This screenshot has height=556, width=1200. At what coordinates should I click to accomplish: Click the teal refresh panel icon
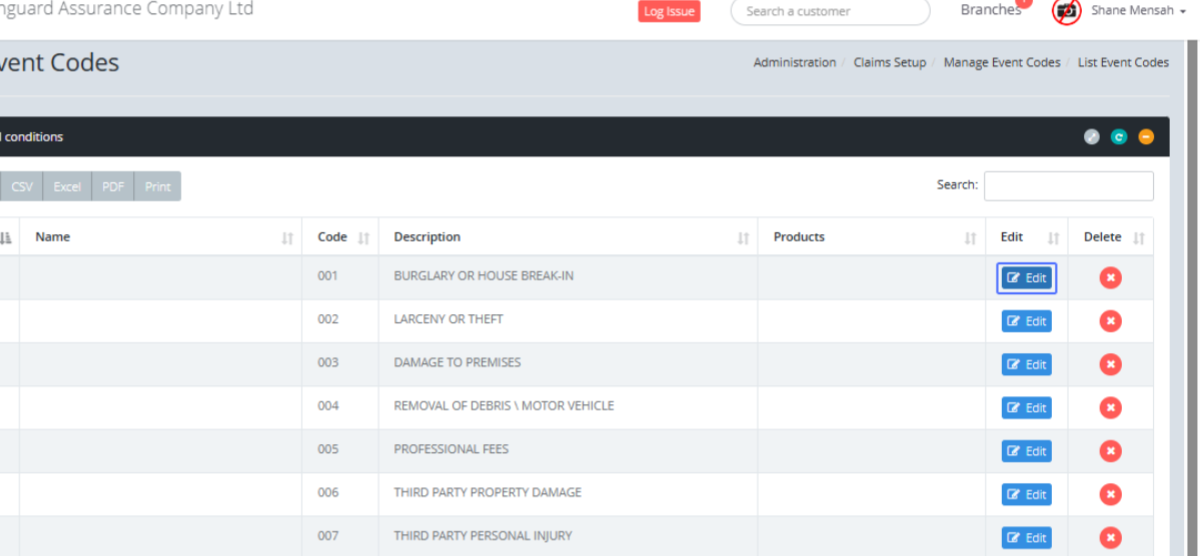click(x=1119, y=137)
